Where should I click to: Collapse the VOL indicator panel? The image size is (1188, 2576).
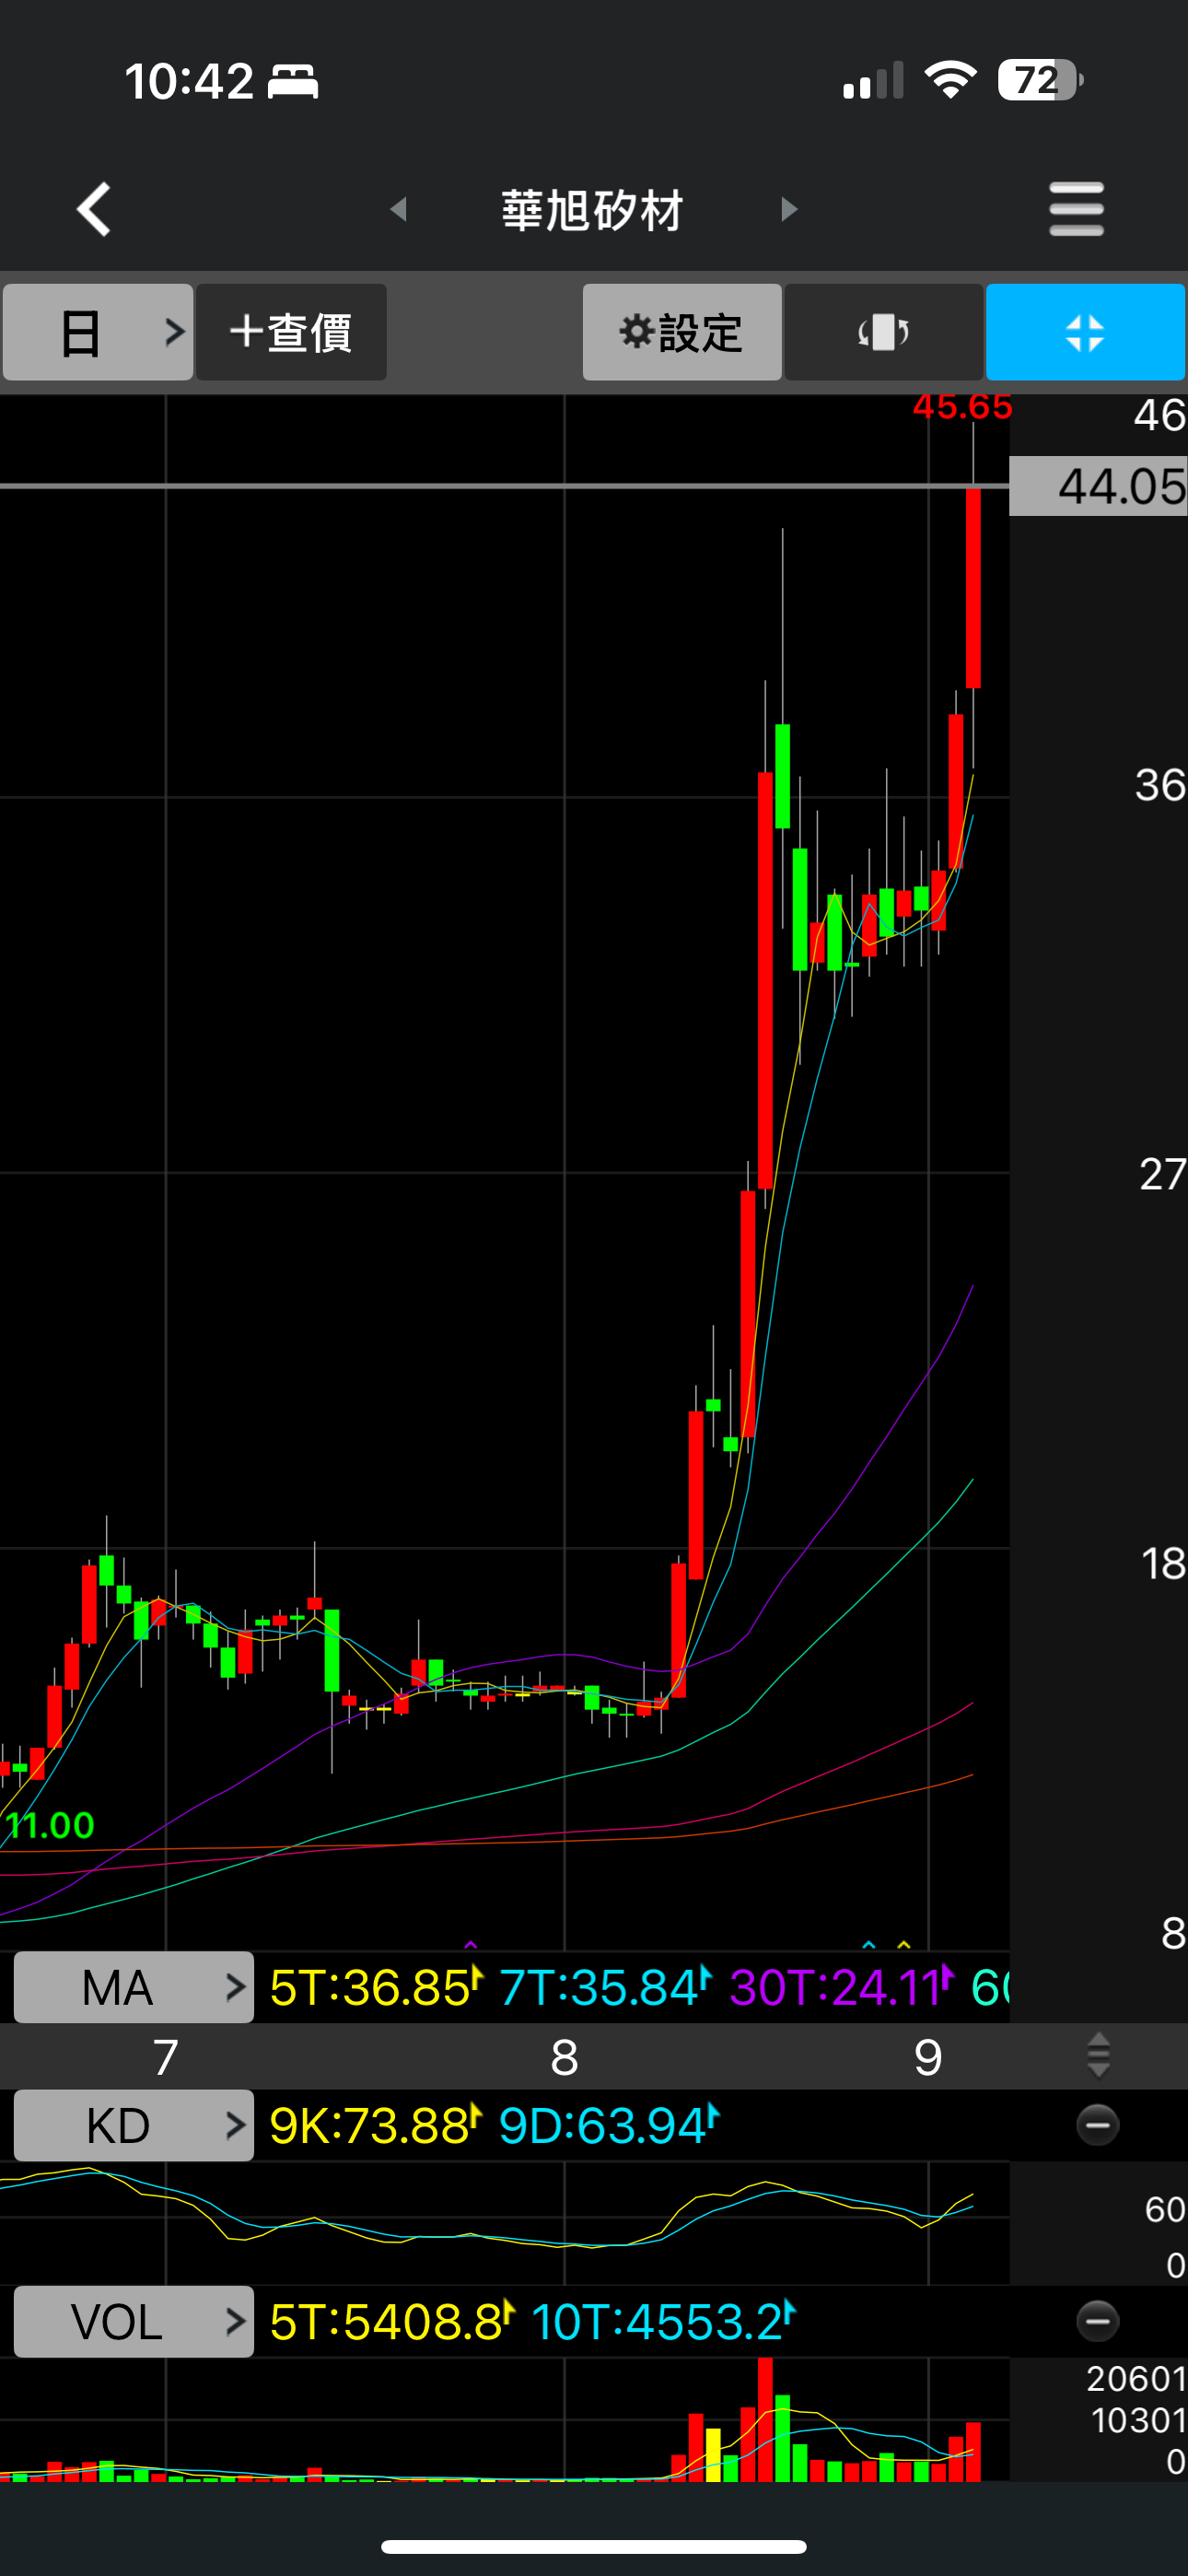pos(1097,2321)
